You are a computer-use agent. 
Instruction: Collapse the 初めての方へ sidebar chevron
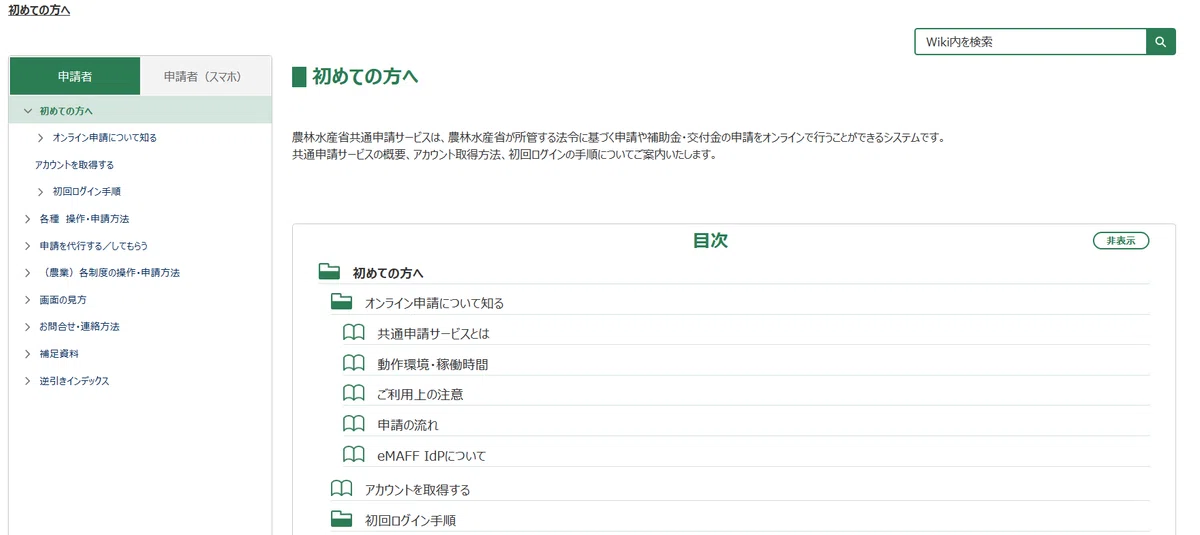(27, 110)
